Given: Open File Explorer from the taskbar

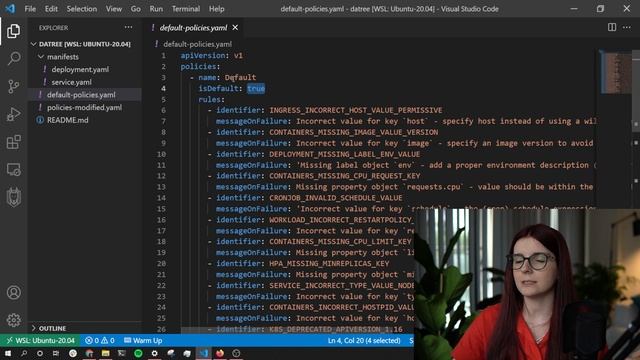Looking at the screenshot, I should 105,353.
